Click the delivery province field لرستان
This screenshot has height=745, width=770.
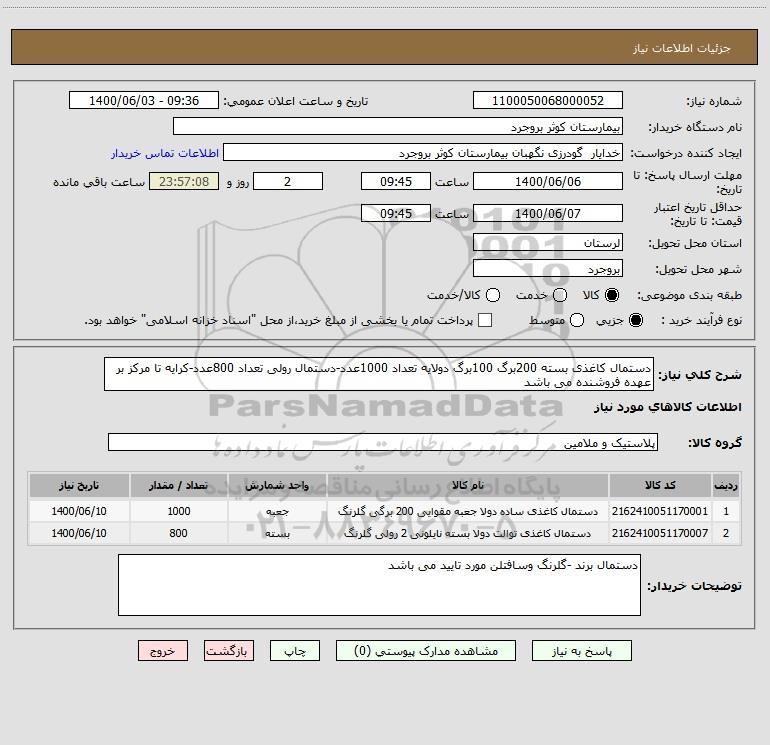coord(548,243)
